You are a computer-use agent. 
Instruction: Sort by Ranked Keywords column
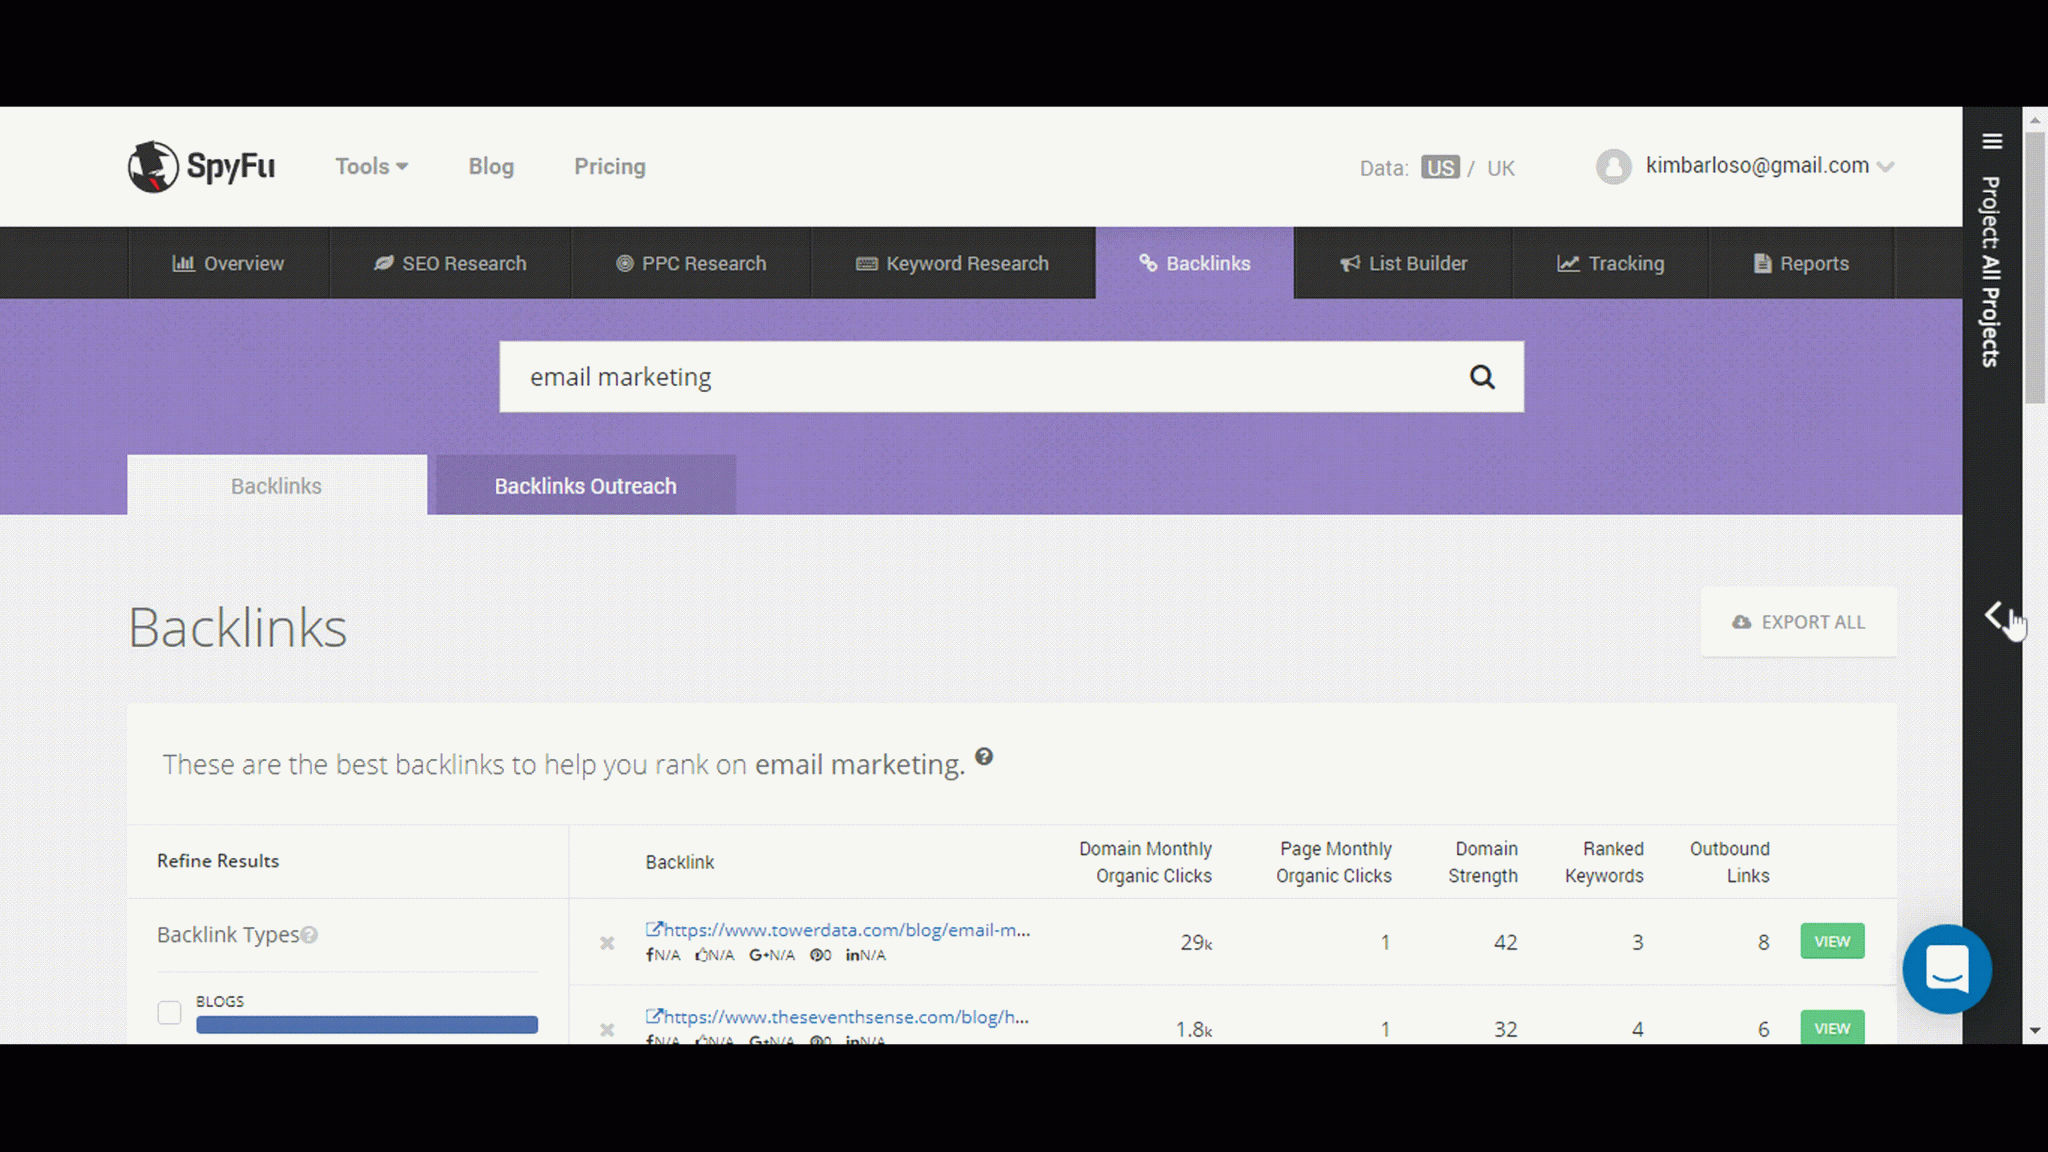tap(1604, 862)
